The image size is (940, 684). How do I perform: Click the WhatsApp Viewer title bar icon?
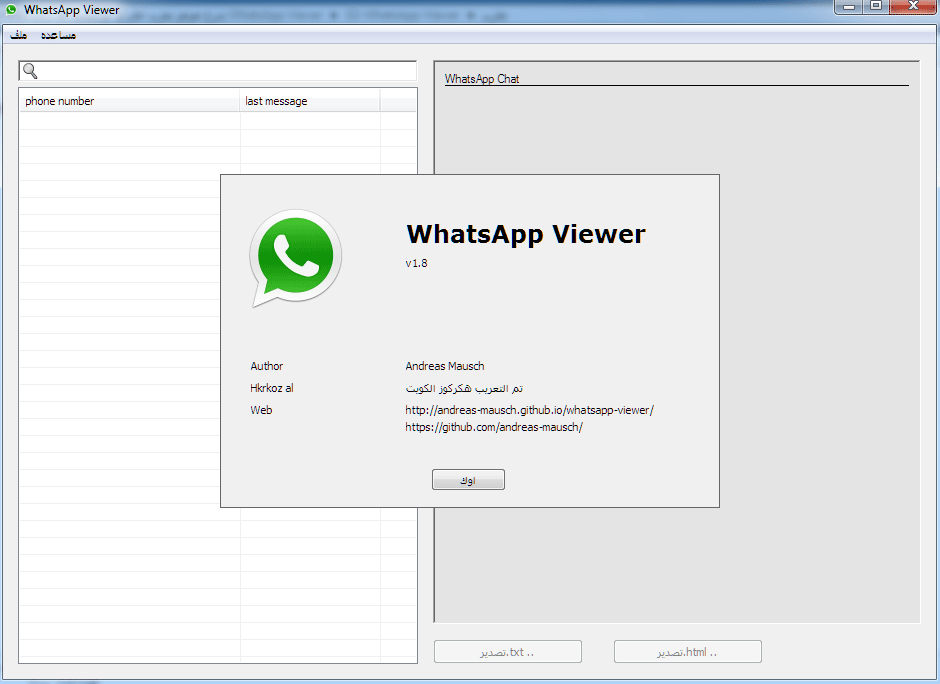click(x=11, y=10)
